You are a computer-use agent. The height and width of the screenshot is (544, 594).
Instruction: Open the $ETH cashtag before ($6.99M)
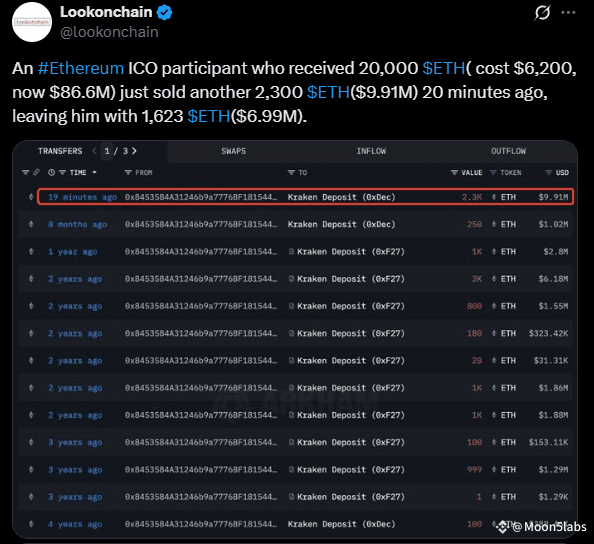point(209,116)
